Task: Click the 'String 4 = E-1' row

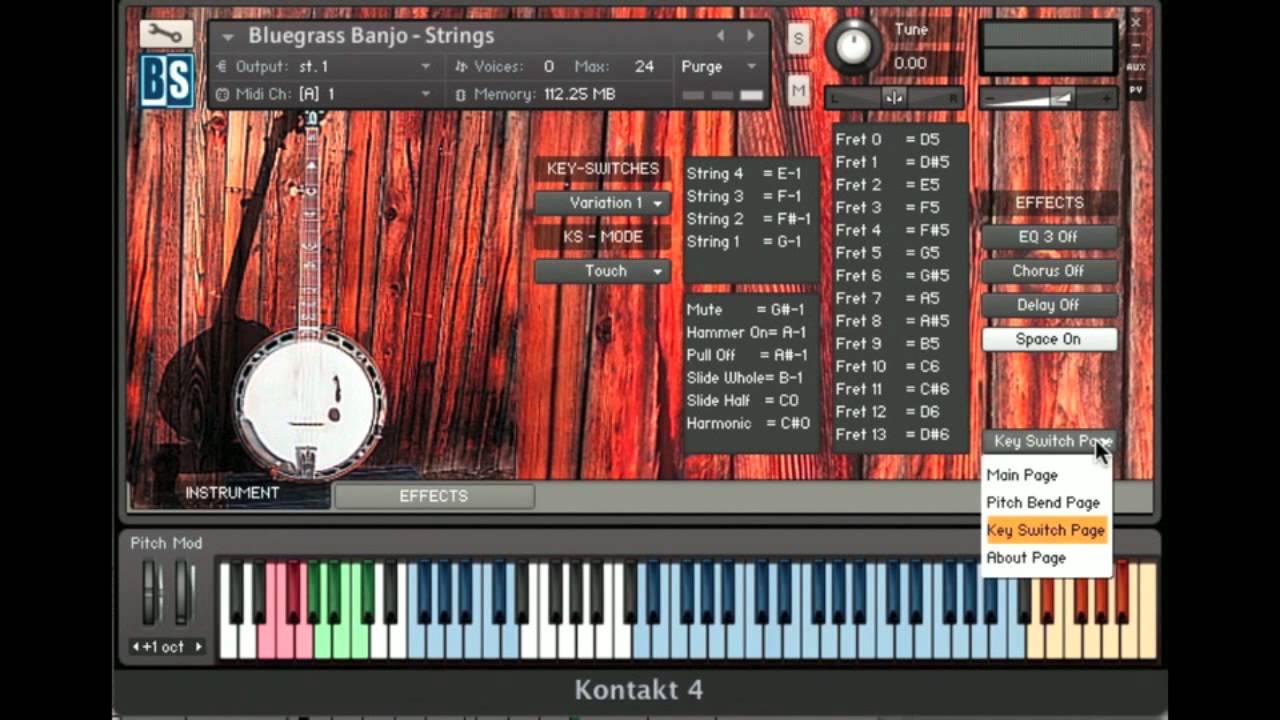Action: point(744,174)
